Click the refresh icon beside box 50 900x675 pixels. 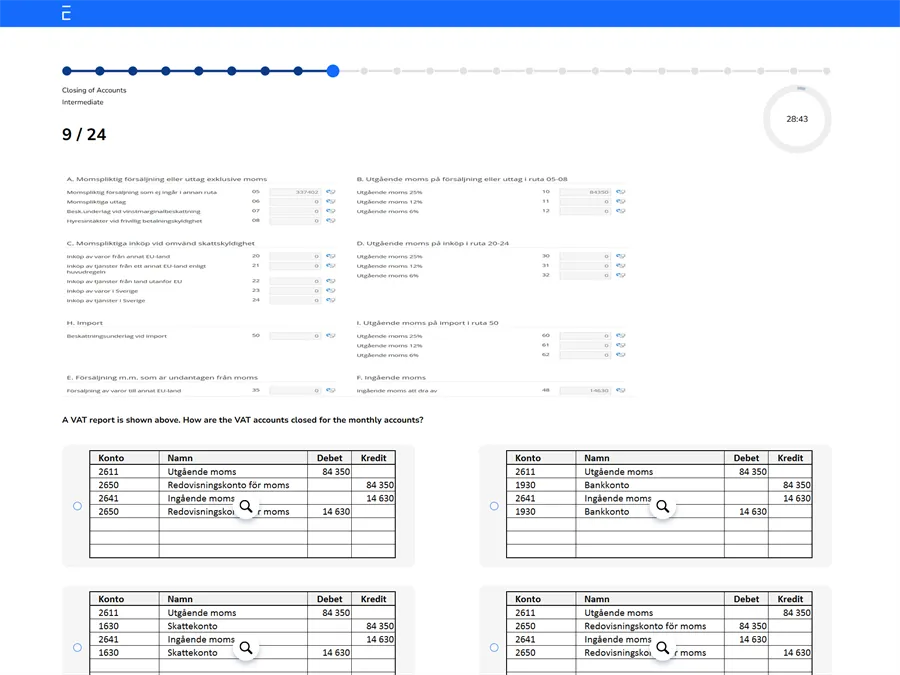(x=330, y=336)
